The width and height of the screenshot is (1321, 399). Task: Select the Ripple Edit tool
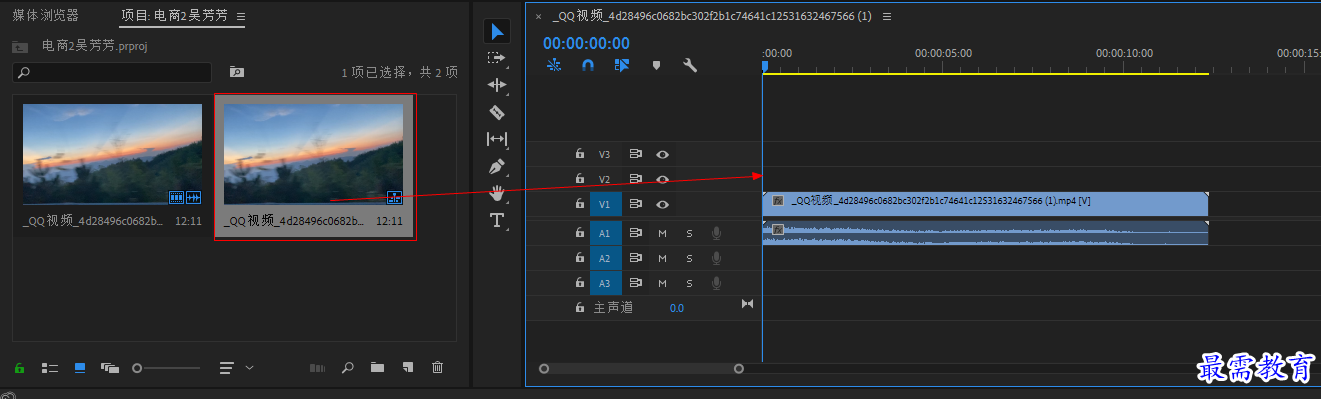tap(497, 85)
